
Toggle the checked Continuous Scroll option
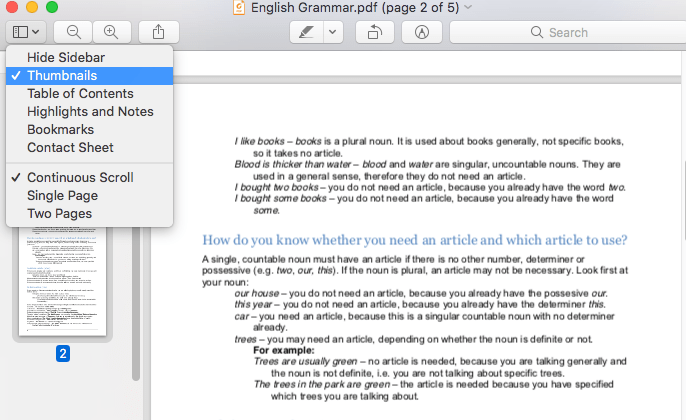[80, 178]
